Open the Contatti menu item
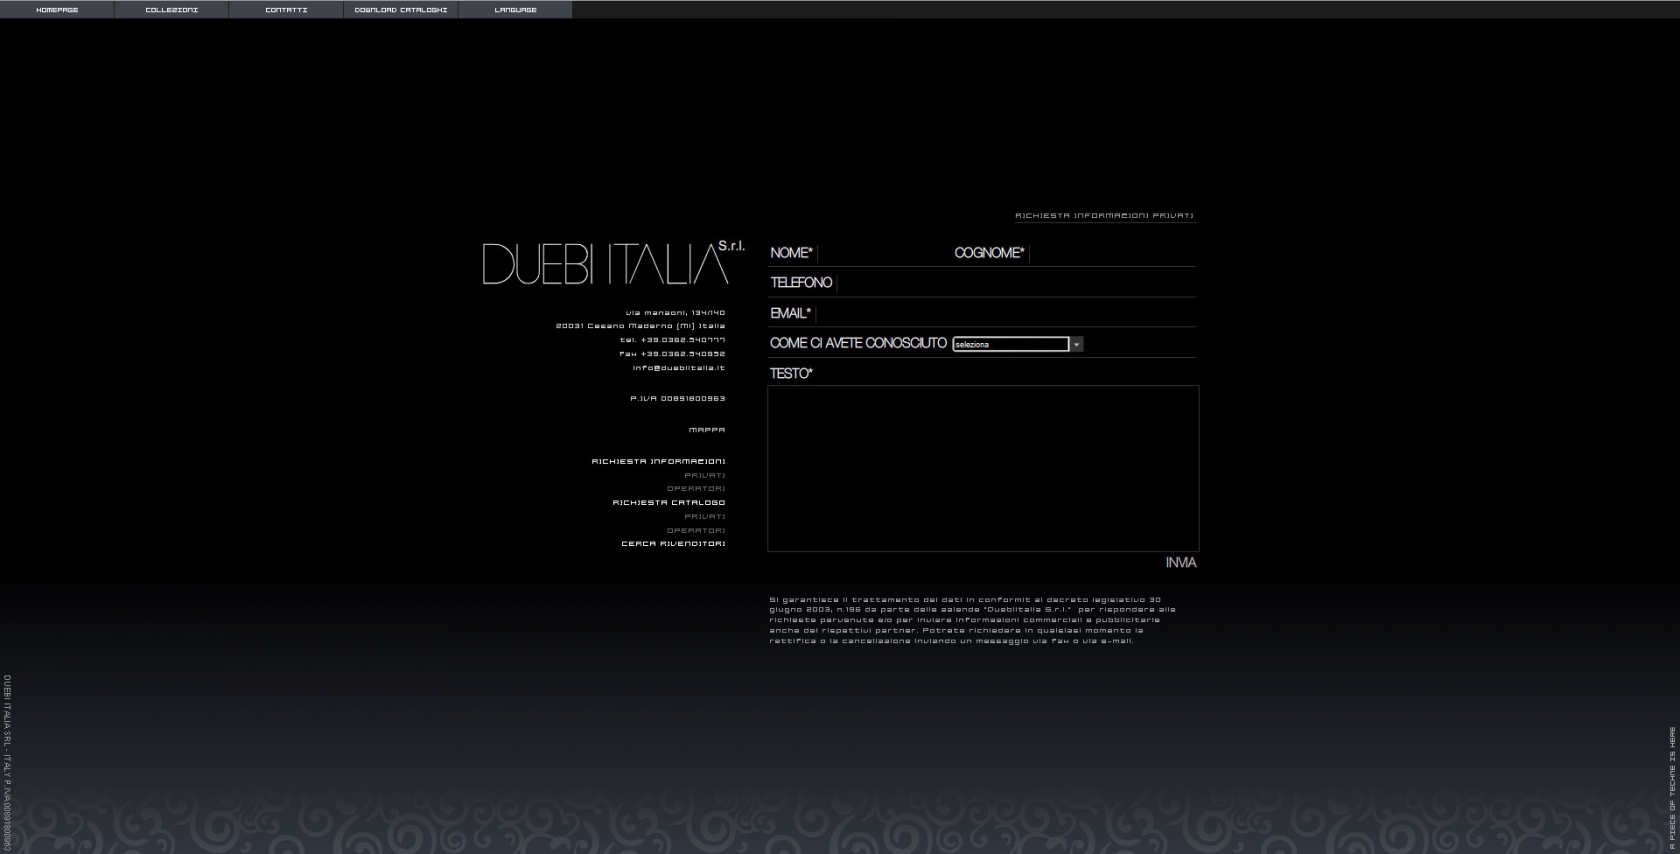1680x854 pixels. pyautogui.click(x=286, y=10)
